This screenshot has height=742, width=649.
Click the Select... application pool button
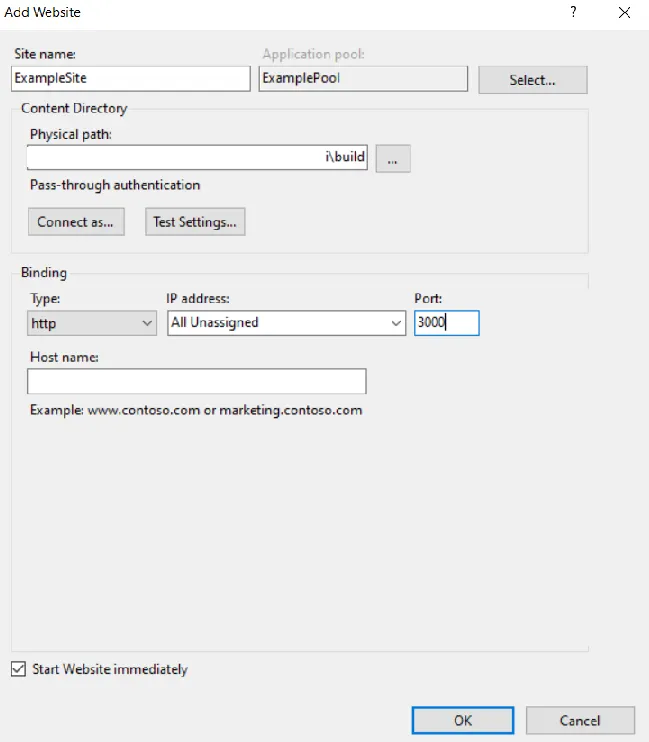[532, 80]
